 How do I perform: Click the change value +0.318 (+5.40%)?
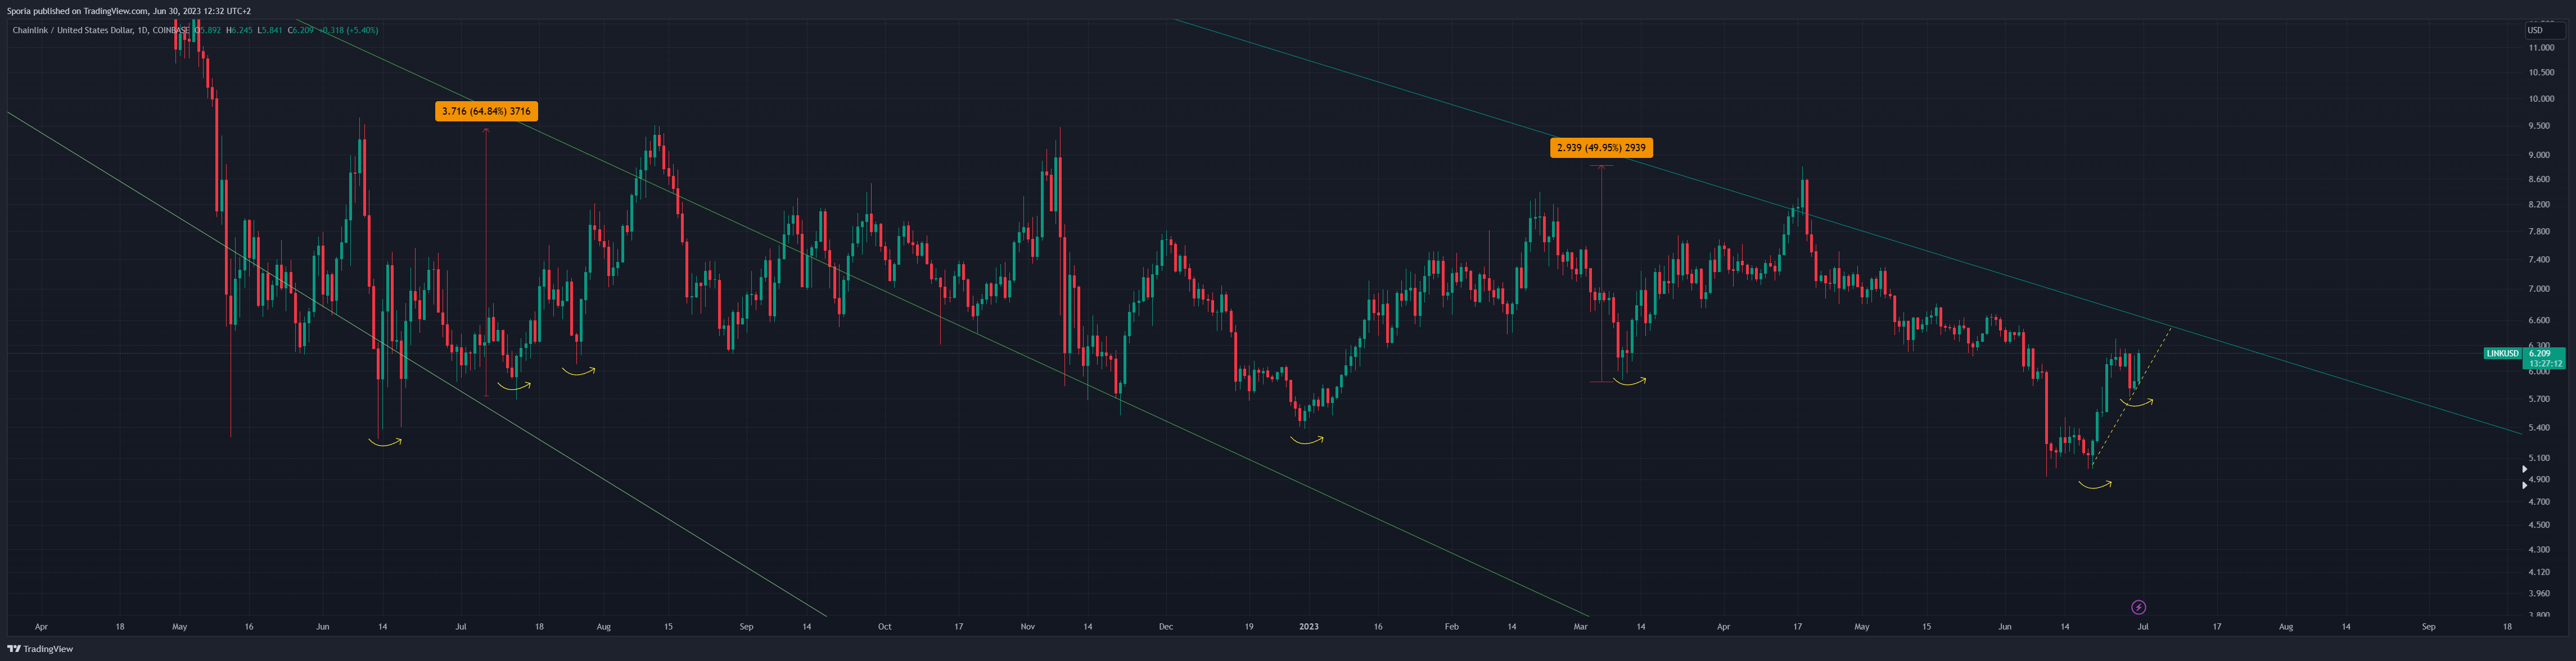[349, 30]
